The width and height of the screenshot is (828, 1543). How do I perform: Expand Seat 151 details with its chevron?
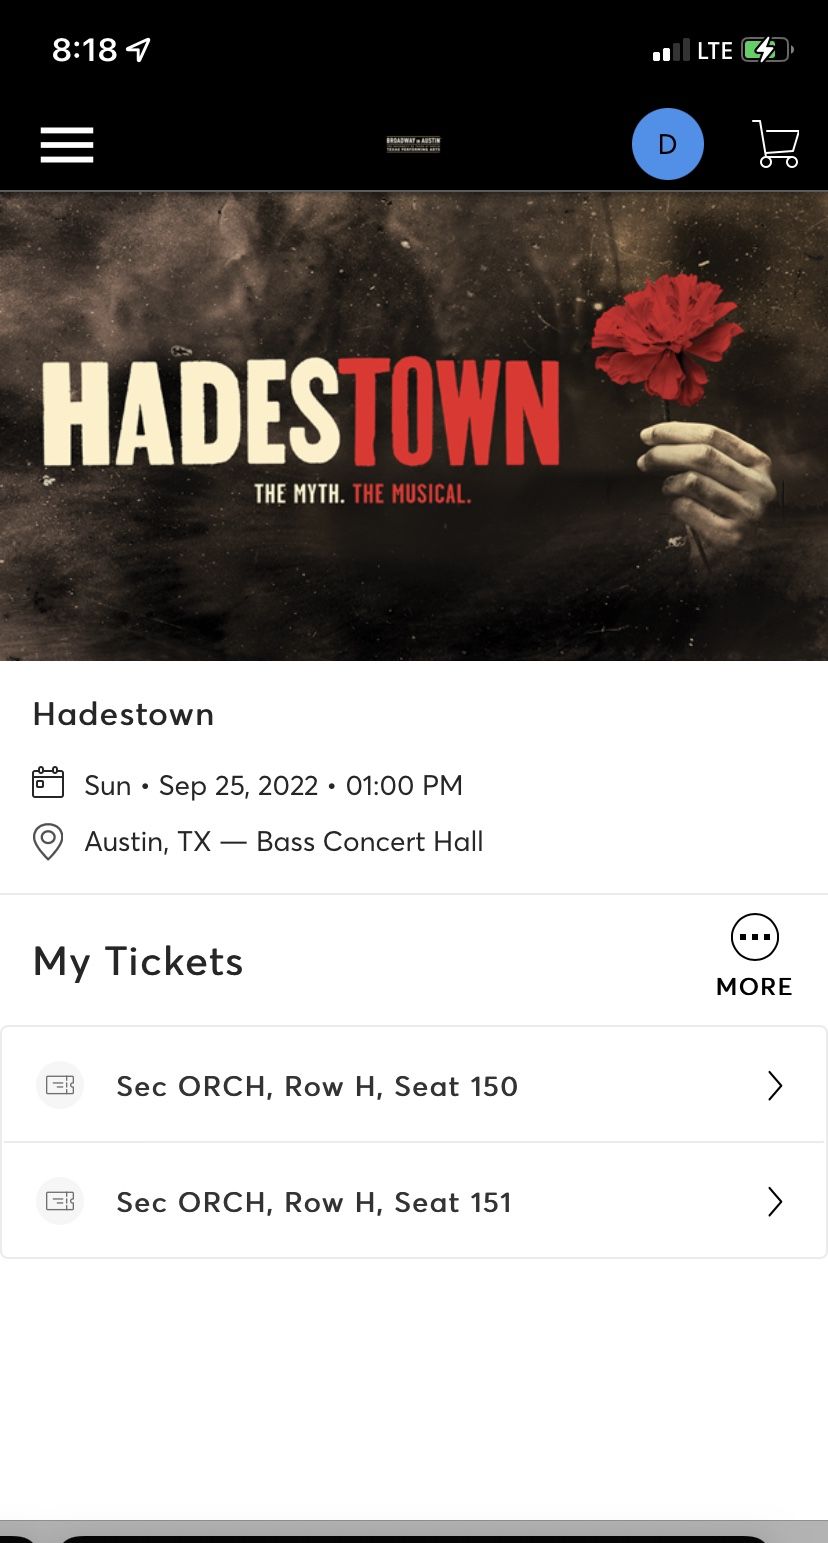[x=775, y=1201]
